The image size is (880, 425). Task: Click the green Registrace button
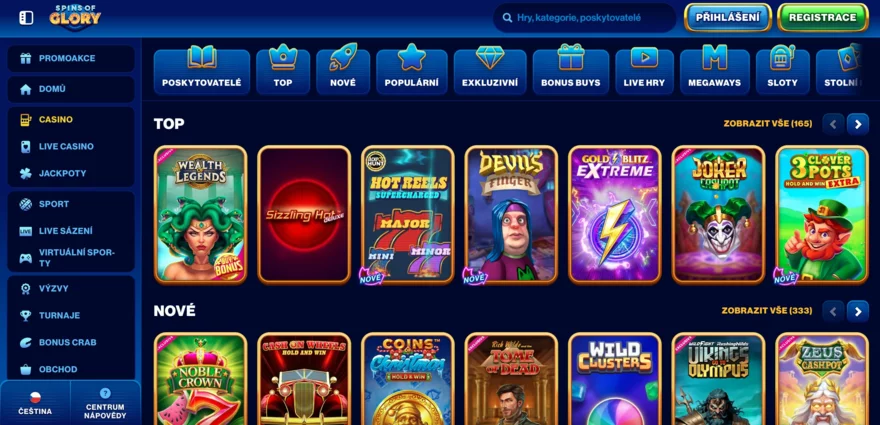click(x=822, y=17)
